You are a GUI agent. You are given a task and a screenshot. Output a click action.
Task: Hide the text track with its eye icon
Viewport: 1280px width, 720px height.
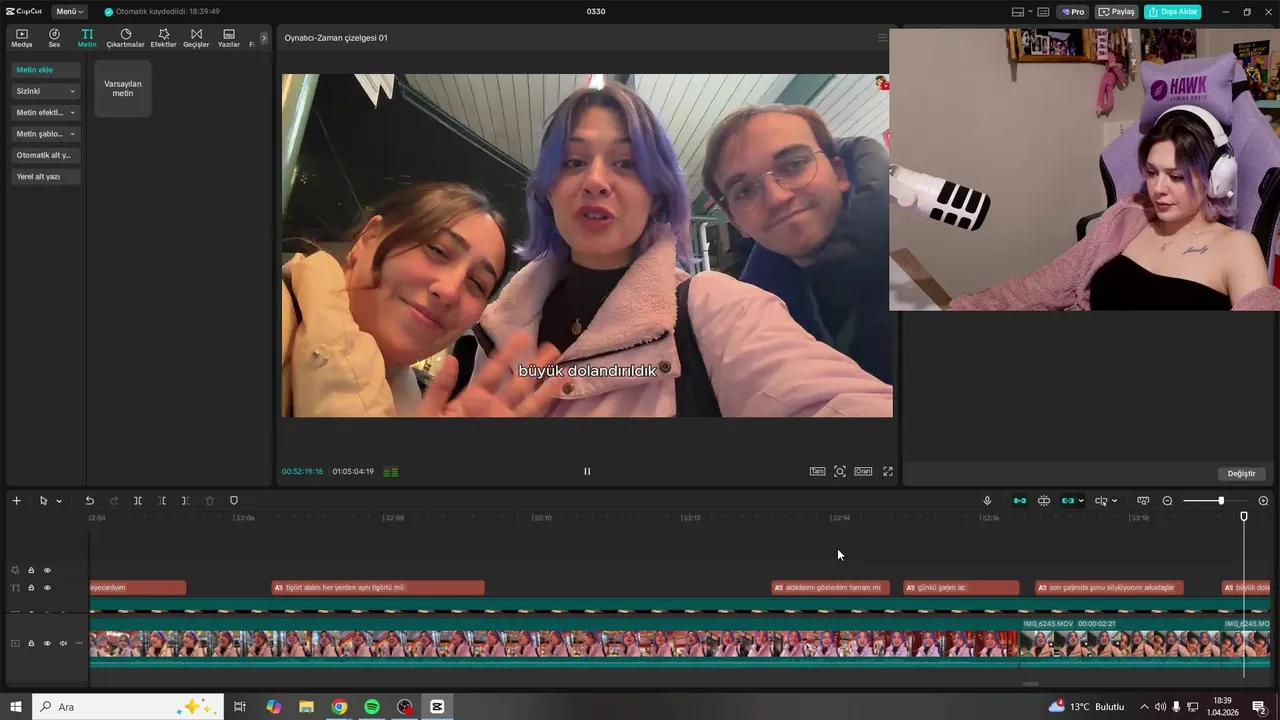coord(47,588)
